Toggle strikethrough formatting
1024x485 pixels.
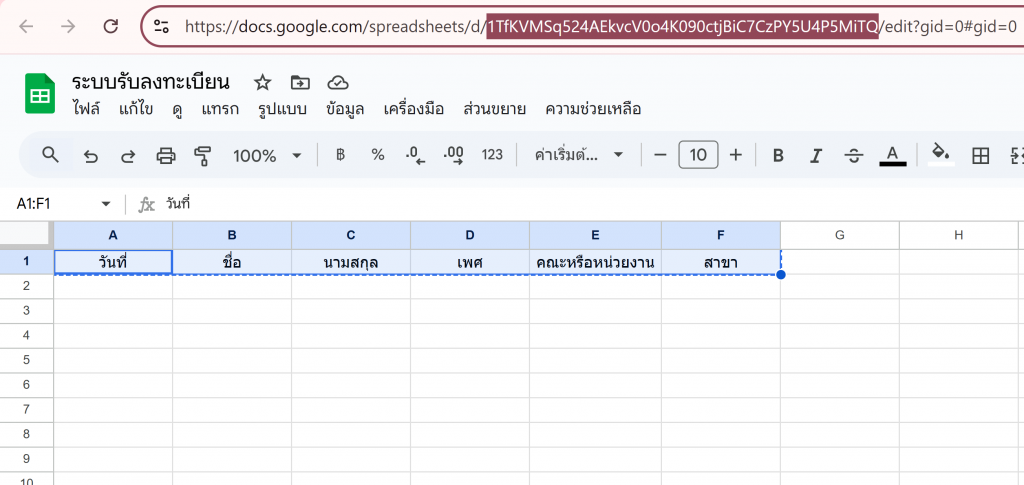853,155
